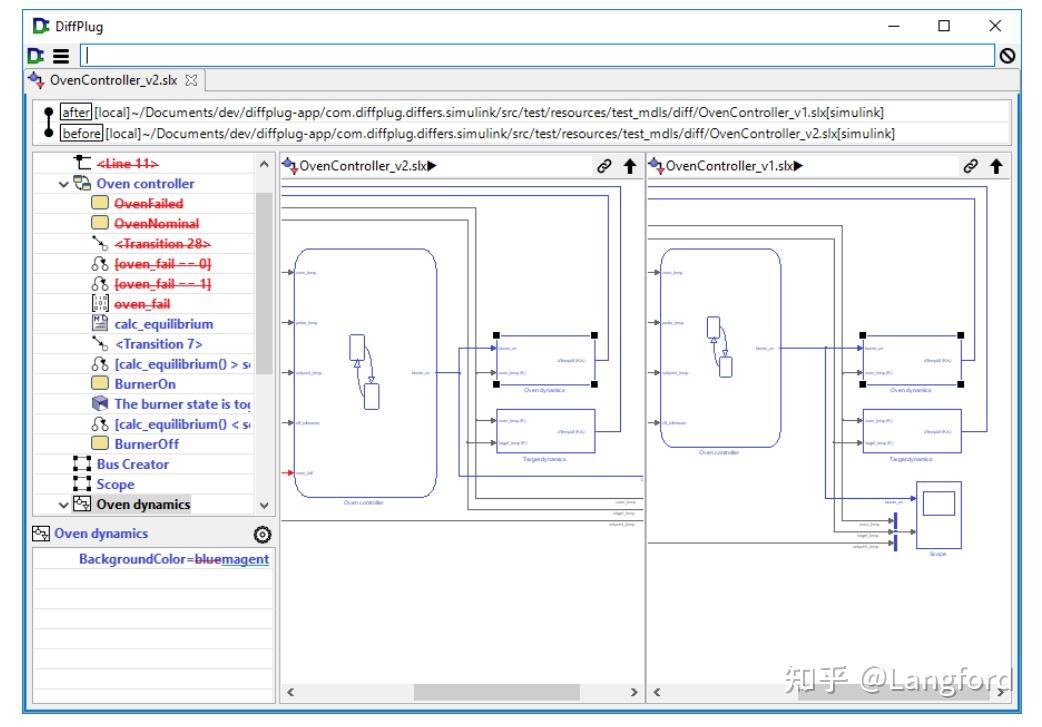The height and width of the screenshot is (727, 1042).
Task: Toggle the link views icon in v2 pane
Action: (603, 166)
